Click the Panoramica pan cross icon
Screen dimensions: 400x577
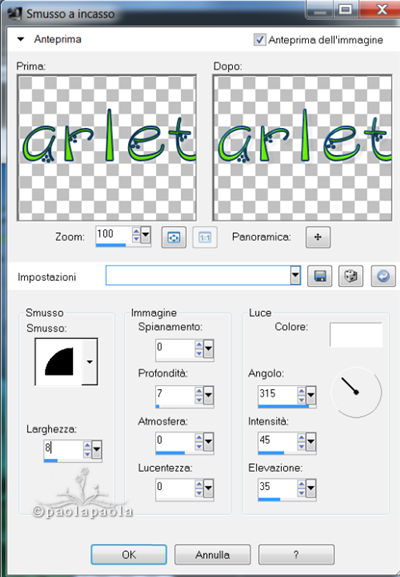point(318,237)
